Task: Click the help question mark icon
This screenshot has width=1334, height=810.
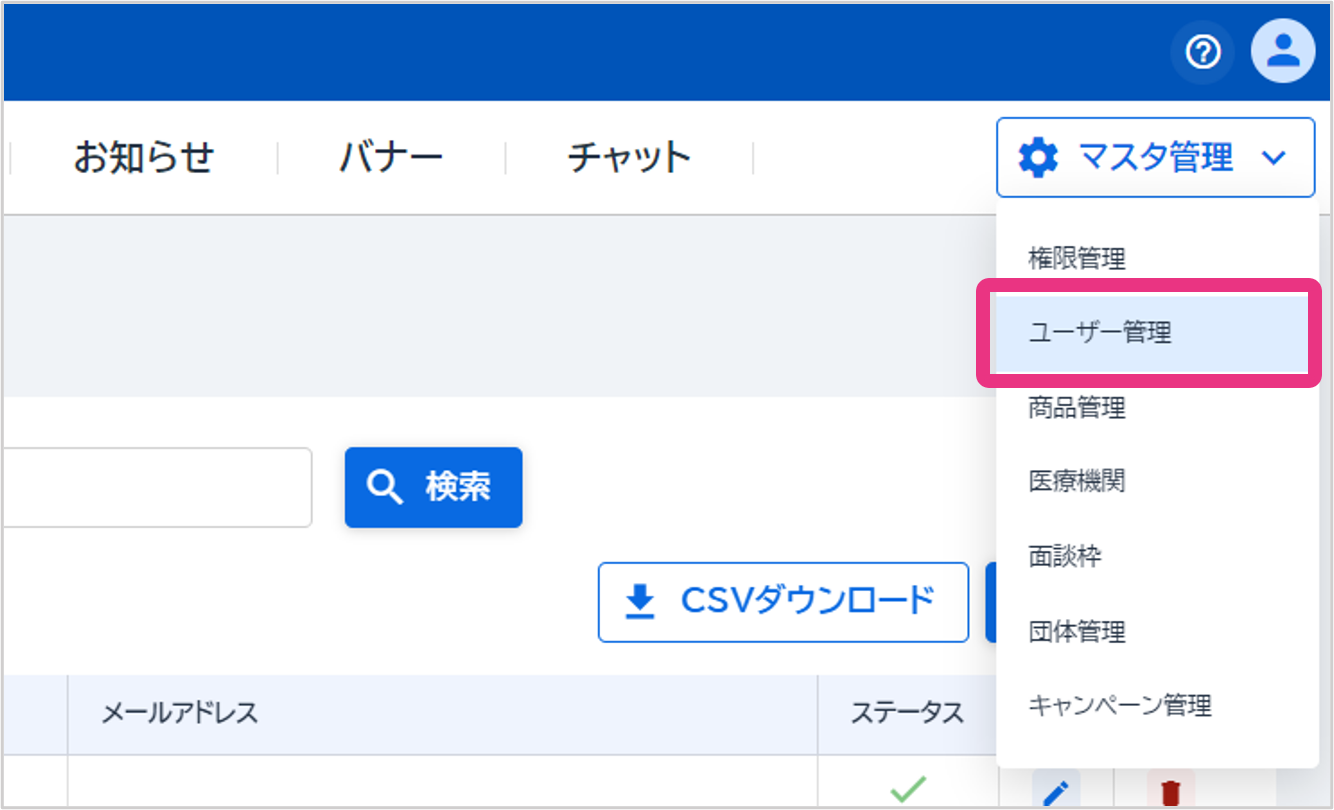Action: (x=1202, y=52)
